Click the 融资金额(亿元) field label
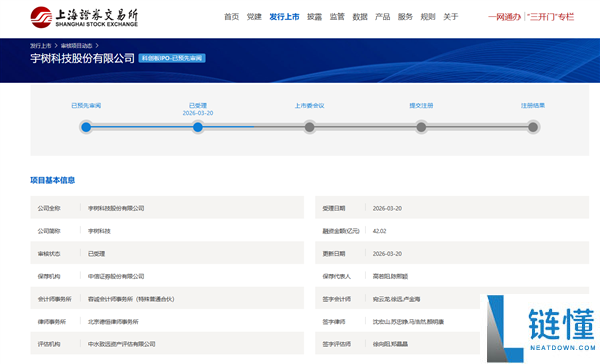 [341, 231]
